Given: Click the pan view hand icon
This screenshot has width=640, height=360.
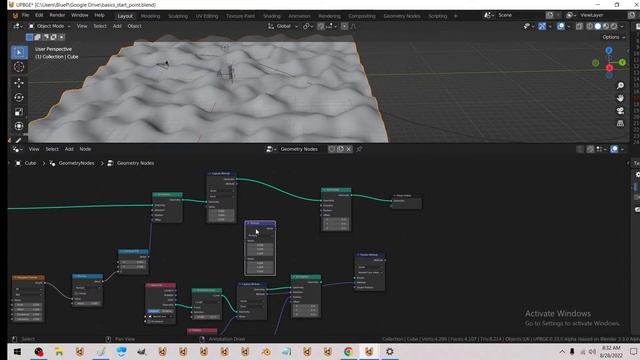Looking at the screenshot, I should [620, 98].
